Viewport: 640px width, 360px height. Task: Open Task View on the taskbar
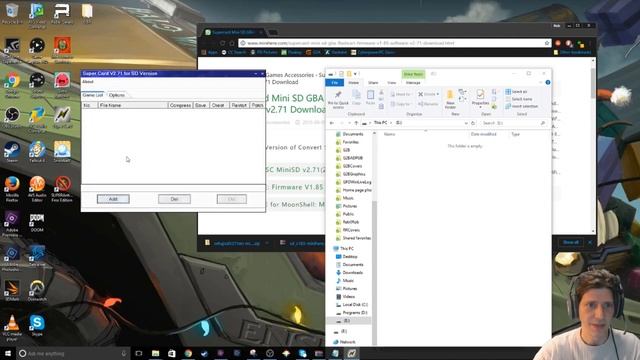pyautogui.click(x=139, y=353)
